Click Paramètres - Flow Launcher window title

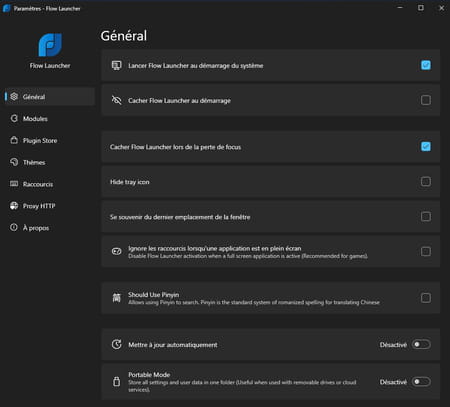click(x=47, y=8)
